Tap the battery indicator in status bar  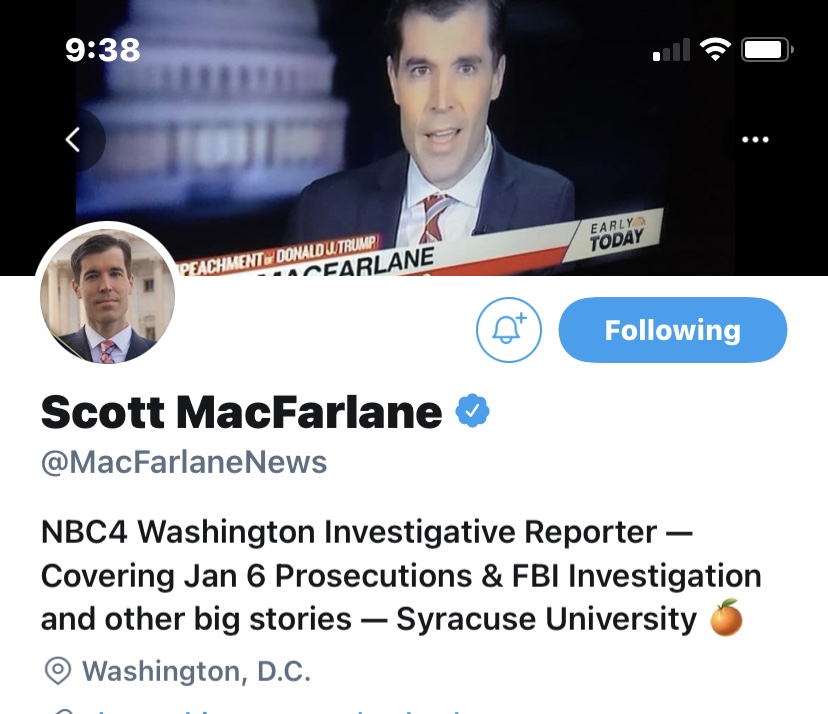click(768, 49)
